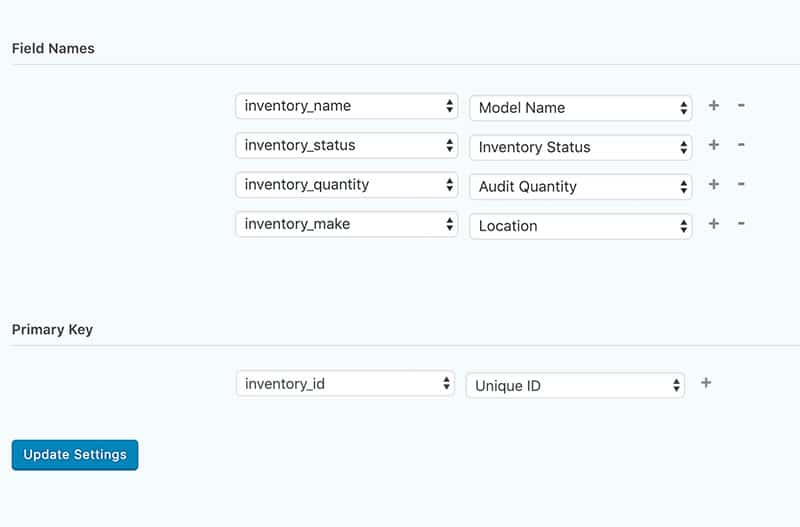This screenshot has width=800, height=527.
Task: Click the Update Settings button
Action: [75, 455]
